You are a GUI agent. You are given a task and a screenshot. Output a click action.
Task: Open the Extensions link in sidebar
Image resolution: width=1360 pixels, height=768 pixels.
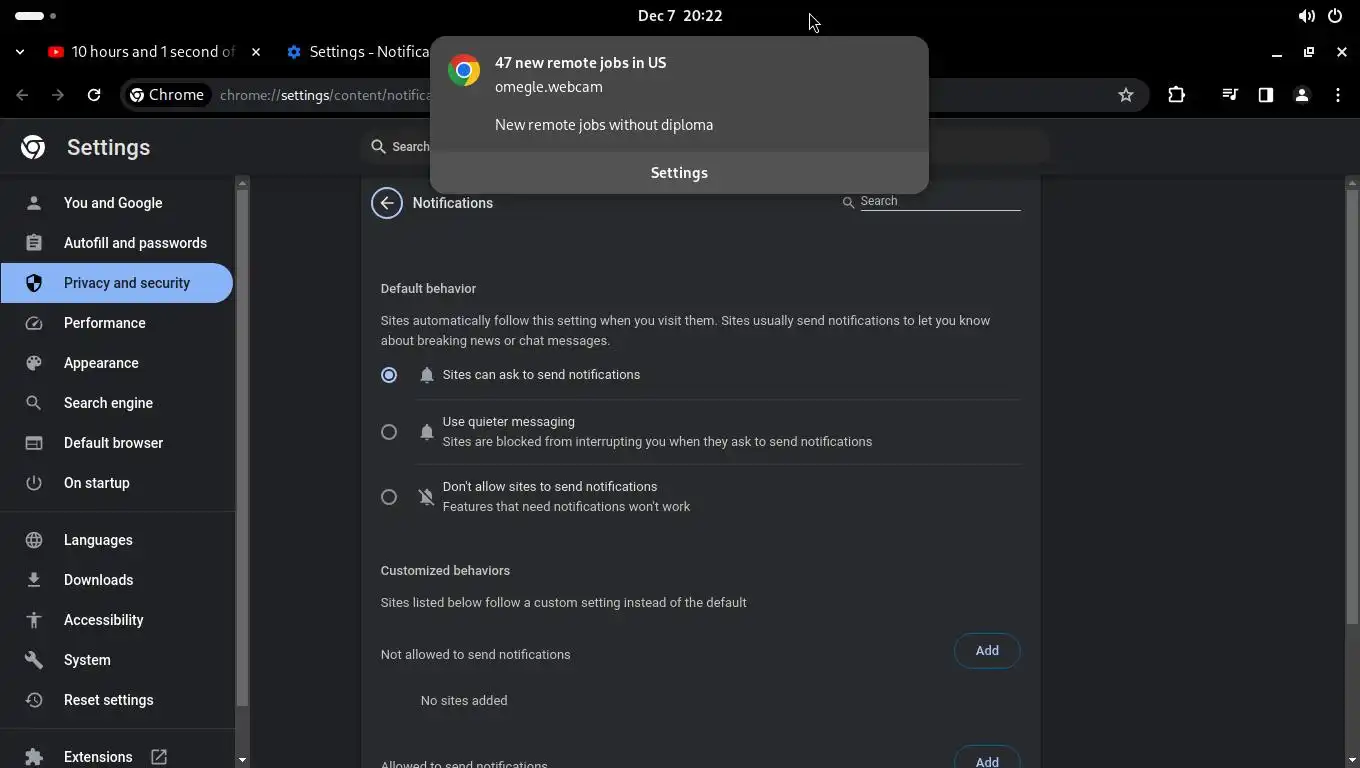[x=98, y=757]
